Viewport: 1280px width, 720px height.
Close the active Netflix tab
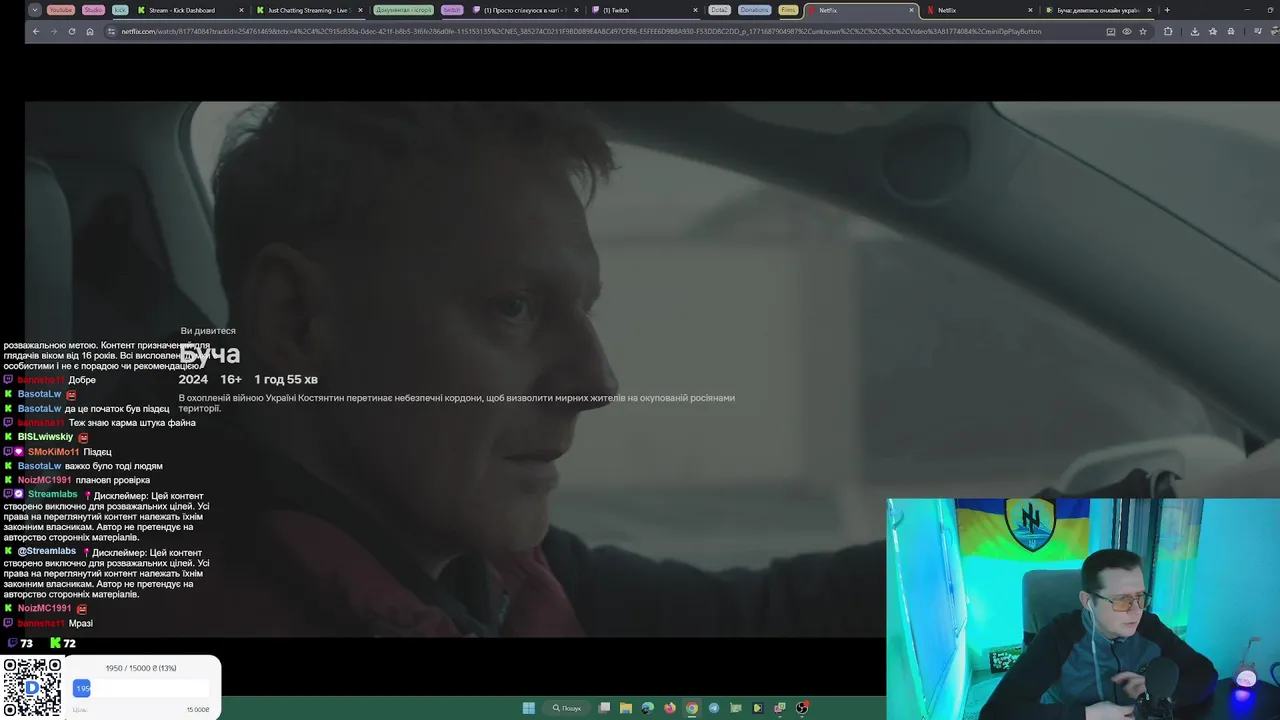[x=911, y=10]
